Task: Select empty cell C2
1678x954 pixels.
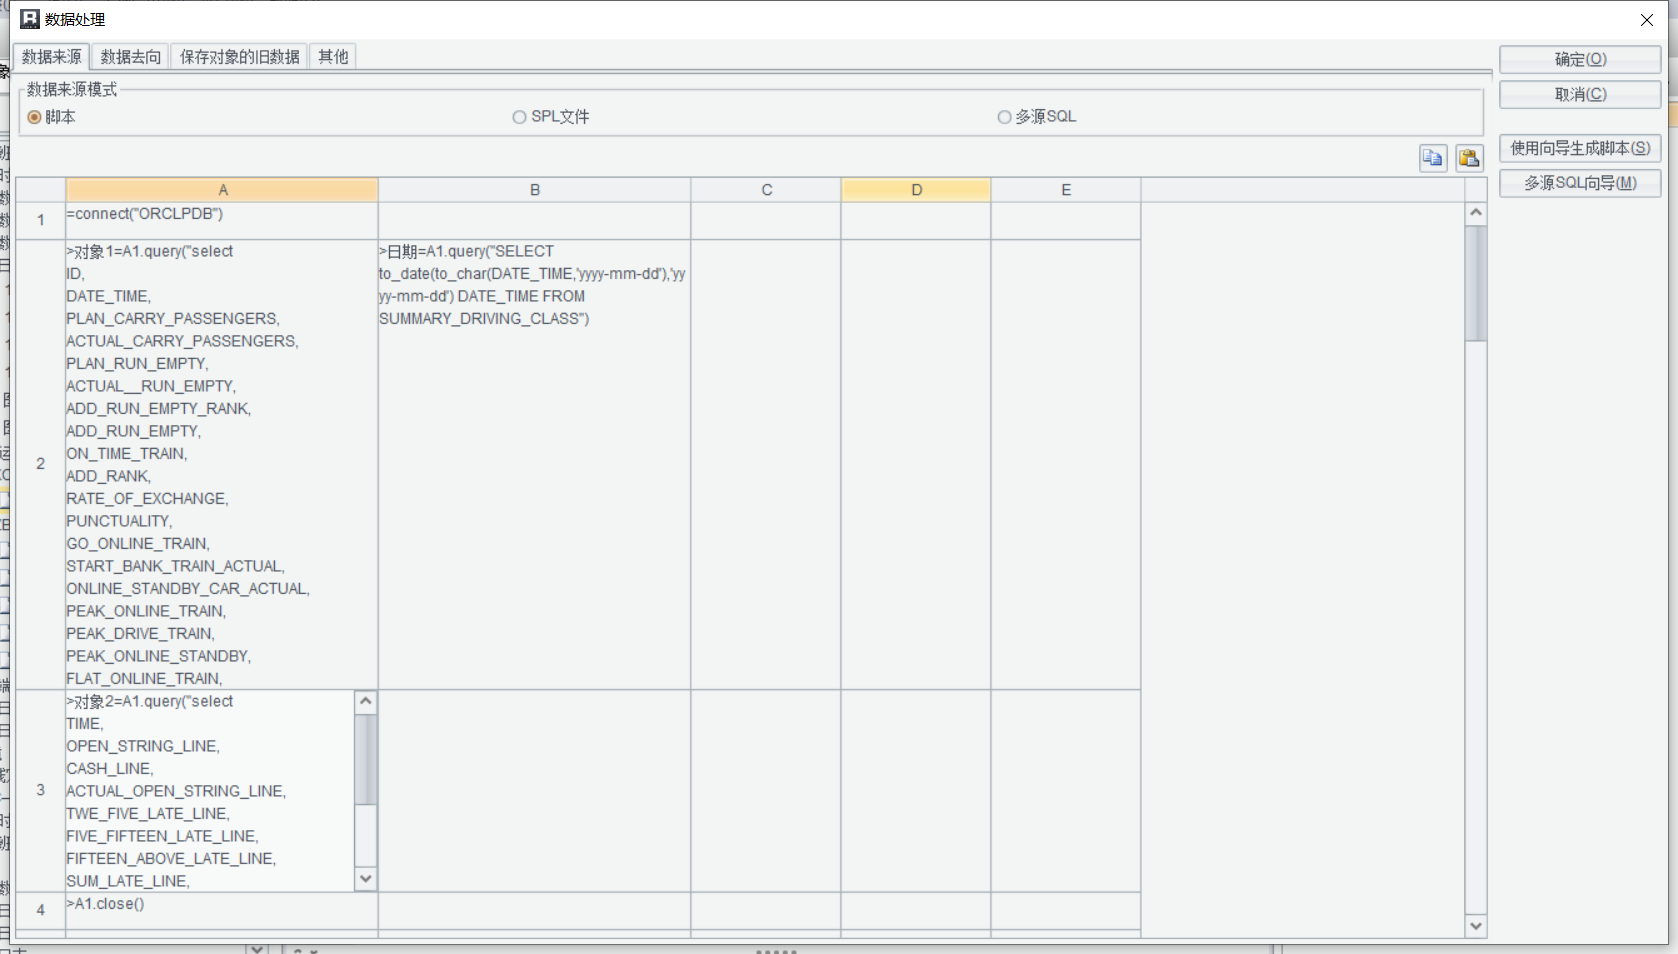Action: [766, 464]
